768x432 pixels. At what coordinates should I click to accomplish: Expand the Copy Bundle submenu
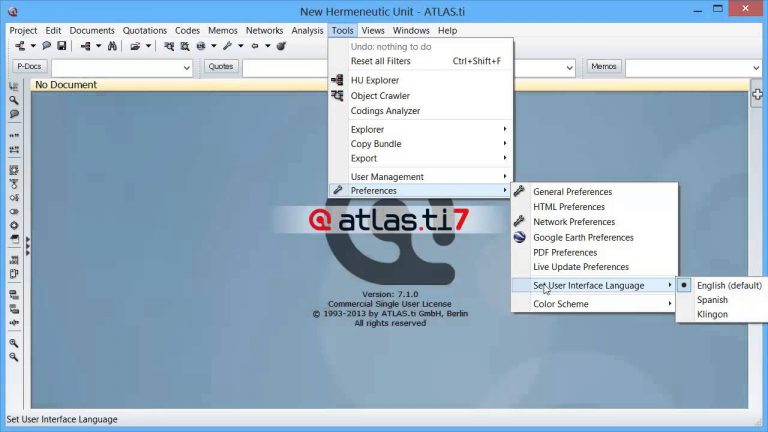(x=420, y=144)
